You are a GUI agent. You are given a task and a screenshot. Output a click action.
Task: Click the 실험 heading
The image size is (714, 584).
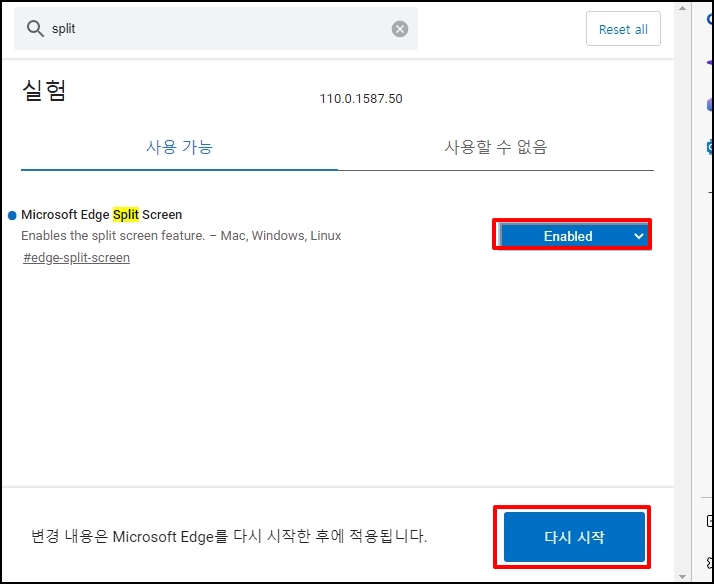tap(44, 90)
